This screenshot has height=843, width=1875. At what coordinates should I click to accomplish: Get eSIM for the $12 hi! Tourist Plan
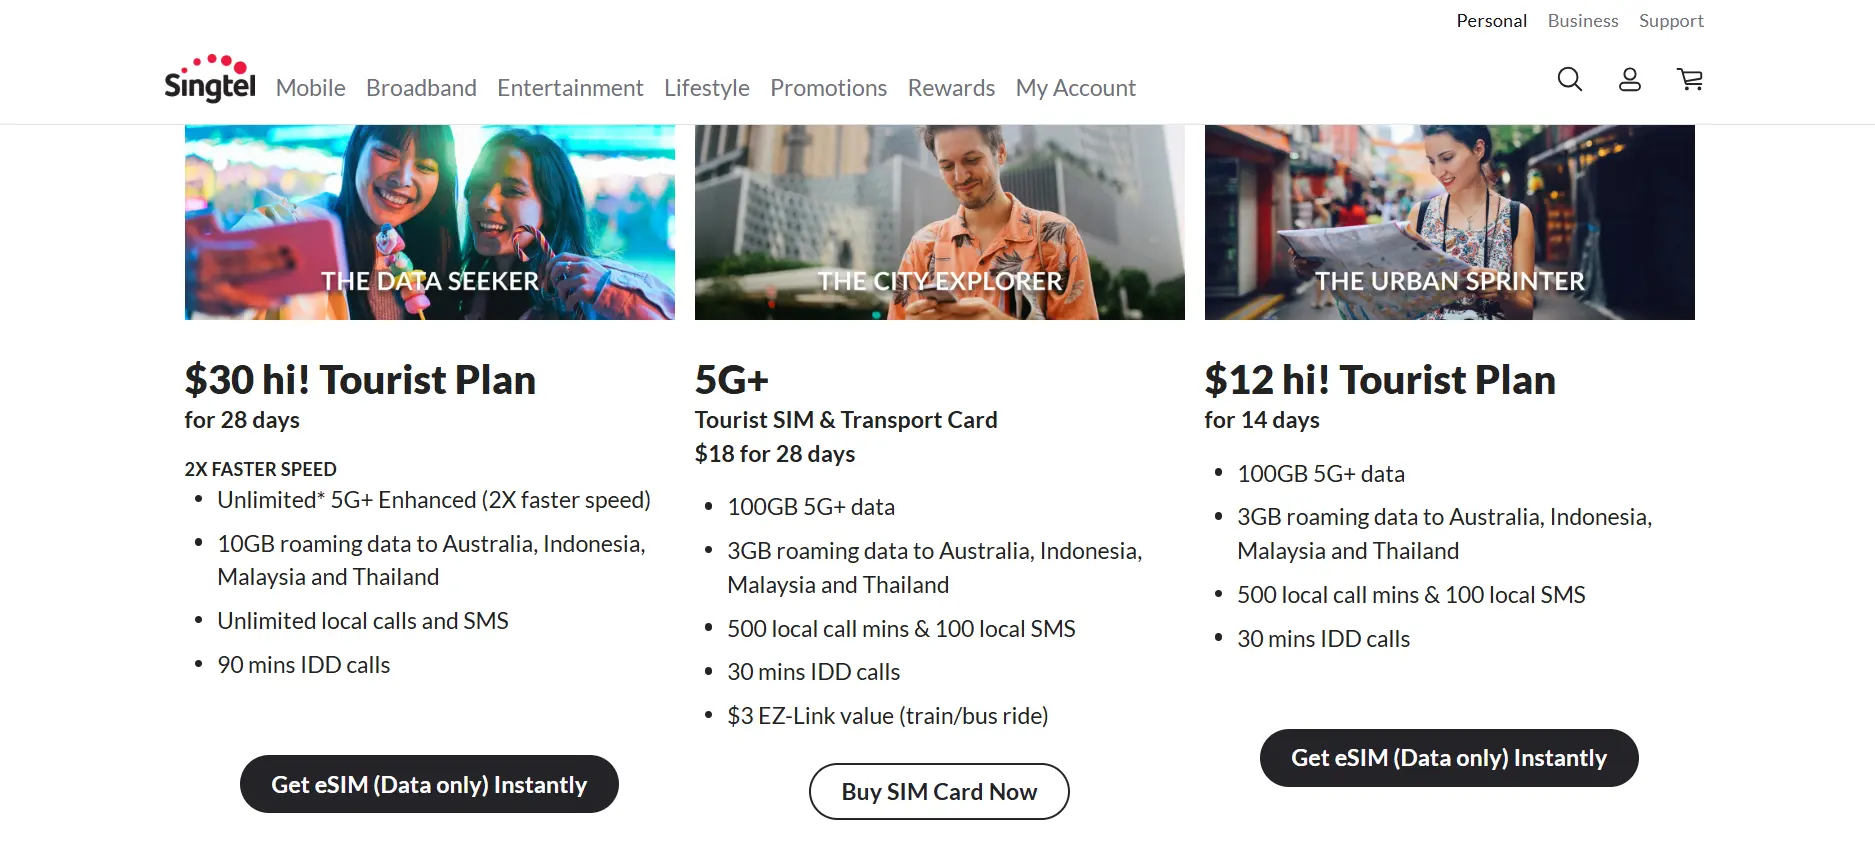click(x=1448, y=757)
